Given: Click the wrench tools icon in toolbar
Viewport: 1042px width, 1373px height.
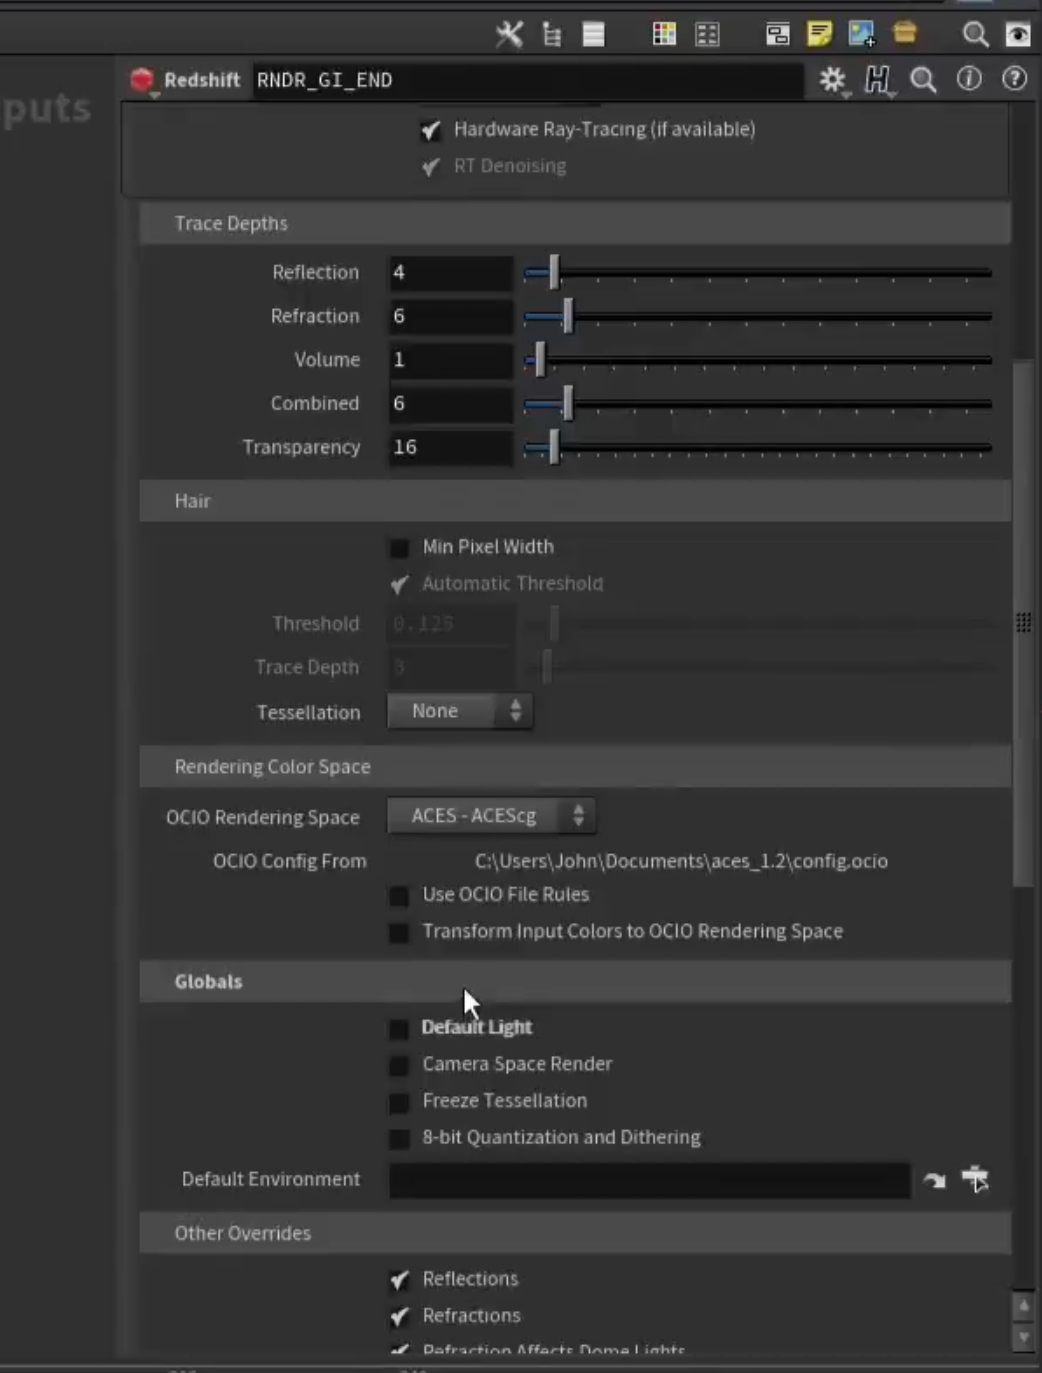Looking at the screenshot, I should point(509,34).
